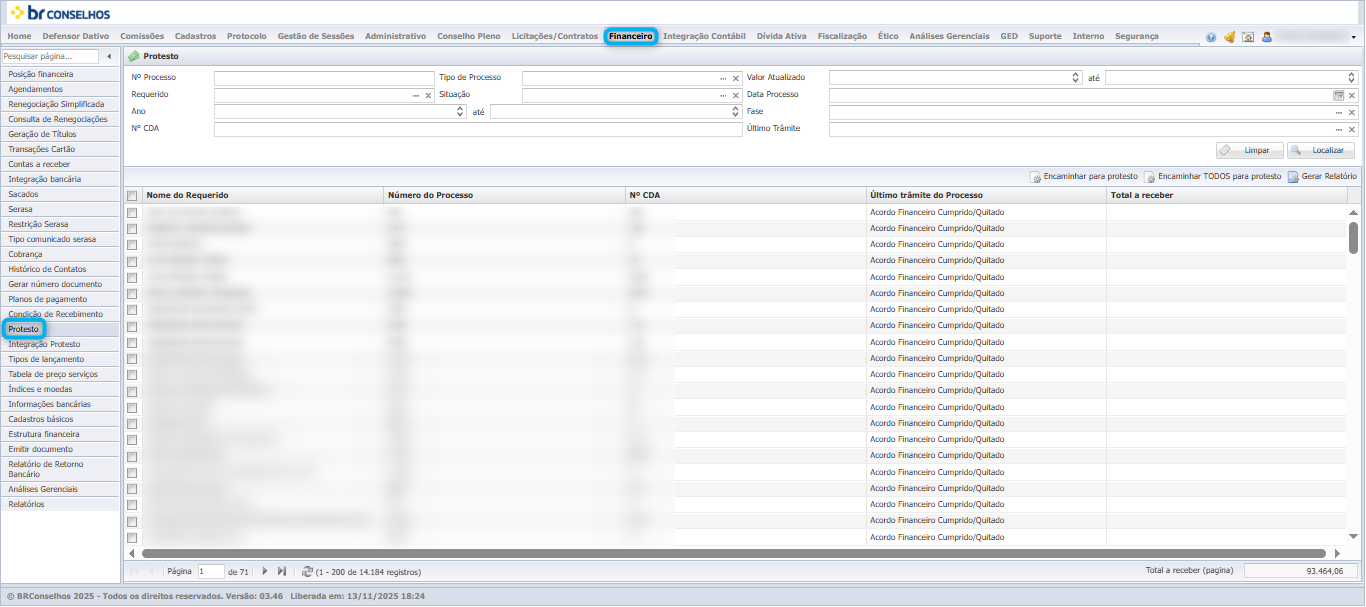
Task: Click the Página number input
Action: (211, 572)
